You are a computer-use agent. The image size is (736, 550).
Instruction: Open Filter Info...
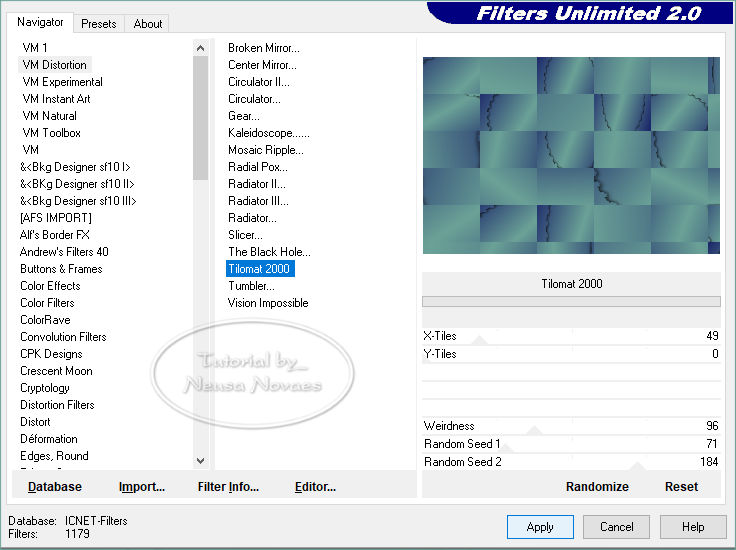coord(228,487)
